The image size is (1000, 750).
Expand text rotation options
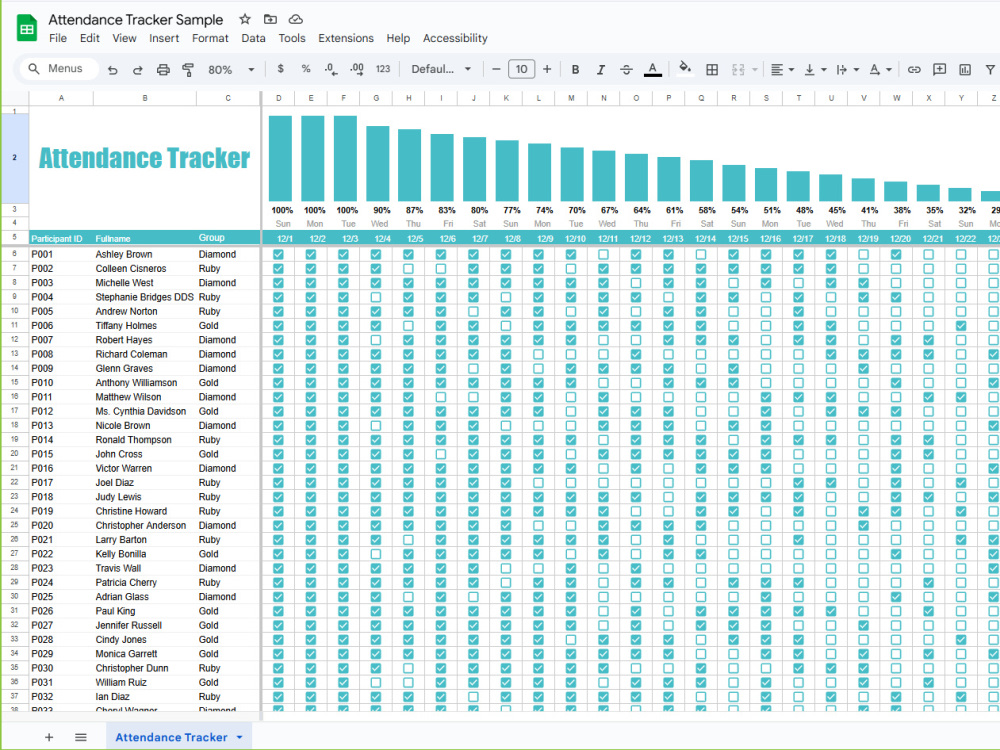coord(888,70)
